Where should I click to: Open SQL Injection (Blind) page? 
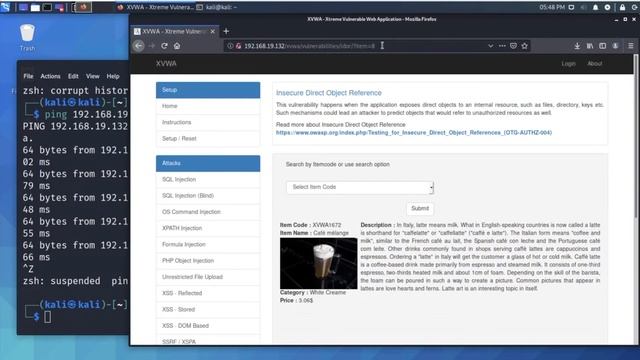(208, 196)
